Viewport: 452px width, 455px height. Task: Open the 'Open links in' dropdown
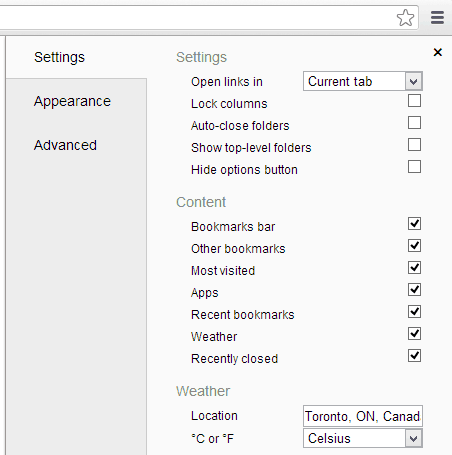pos(363,81)
